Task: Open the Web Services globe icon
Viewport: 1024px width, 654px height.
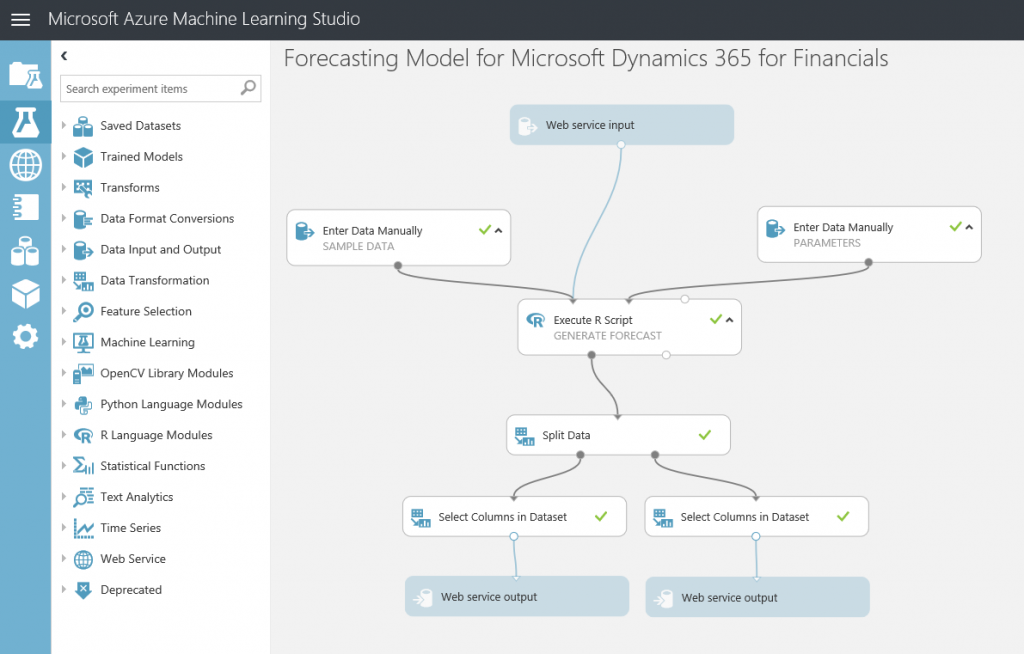Action: [x=25, y=164]
